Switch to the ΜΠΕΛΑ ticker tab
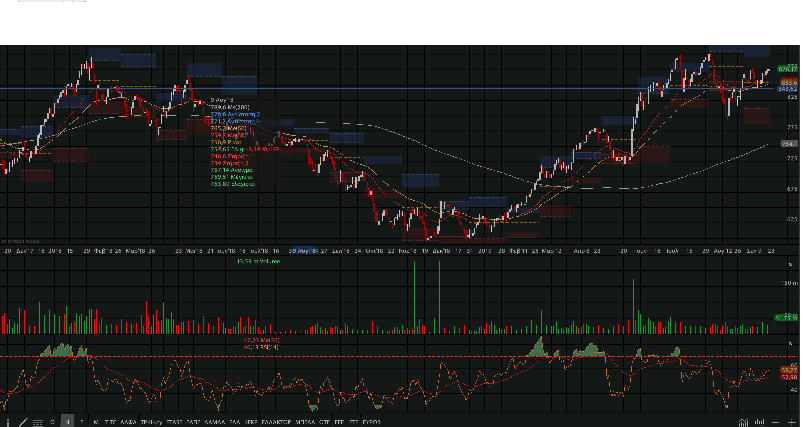The width and height of the screenshot is (803, 427). pyautogui.click(x=305, y=422)
